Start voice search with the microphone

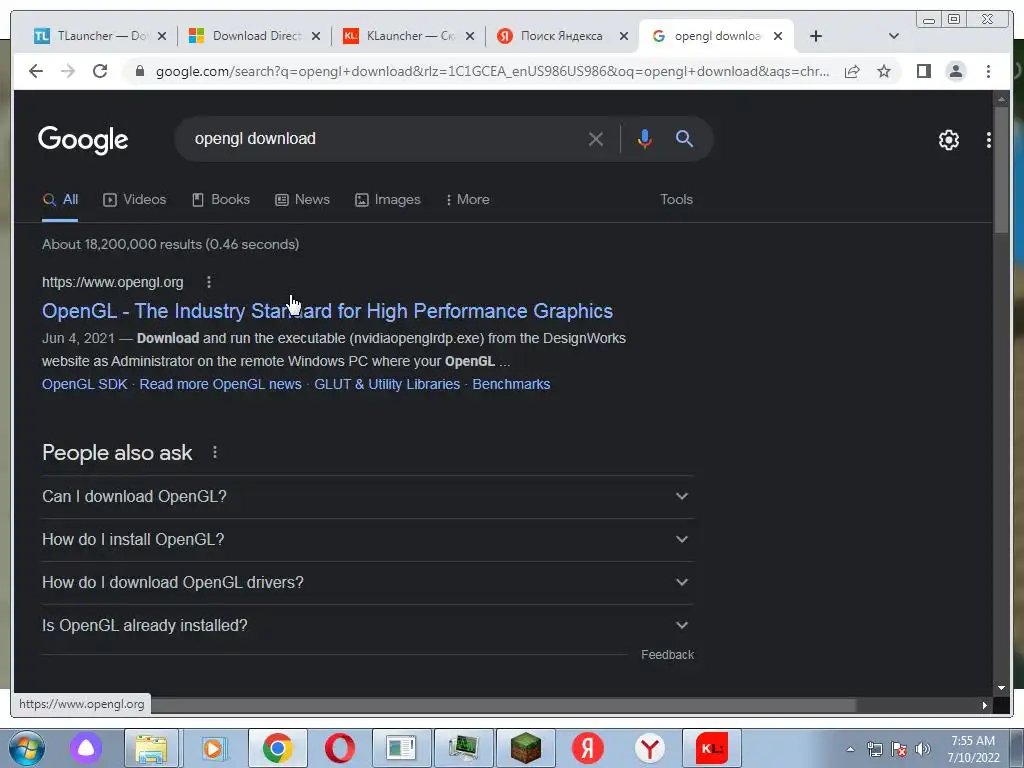pyautogui.click(x=645, y=138)
